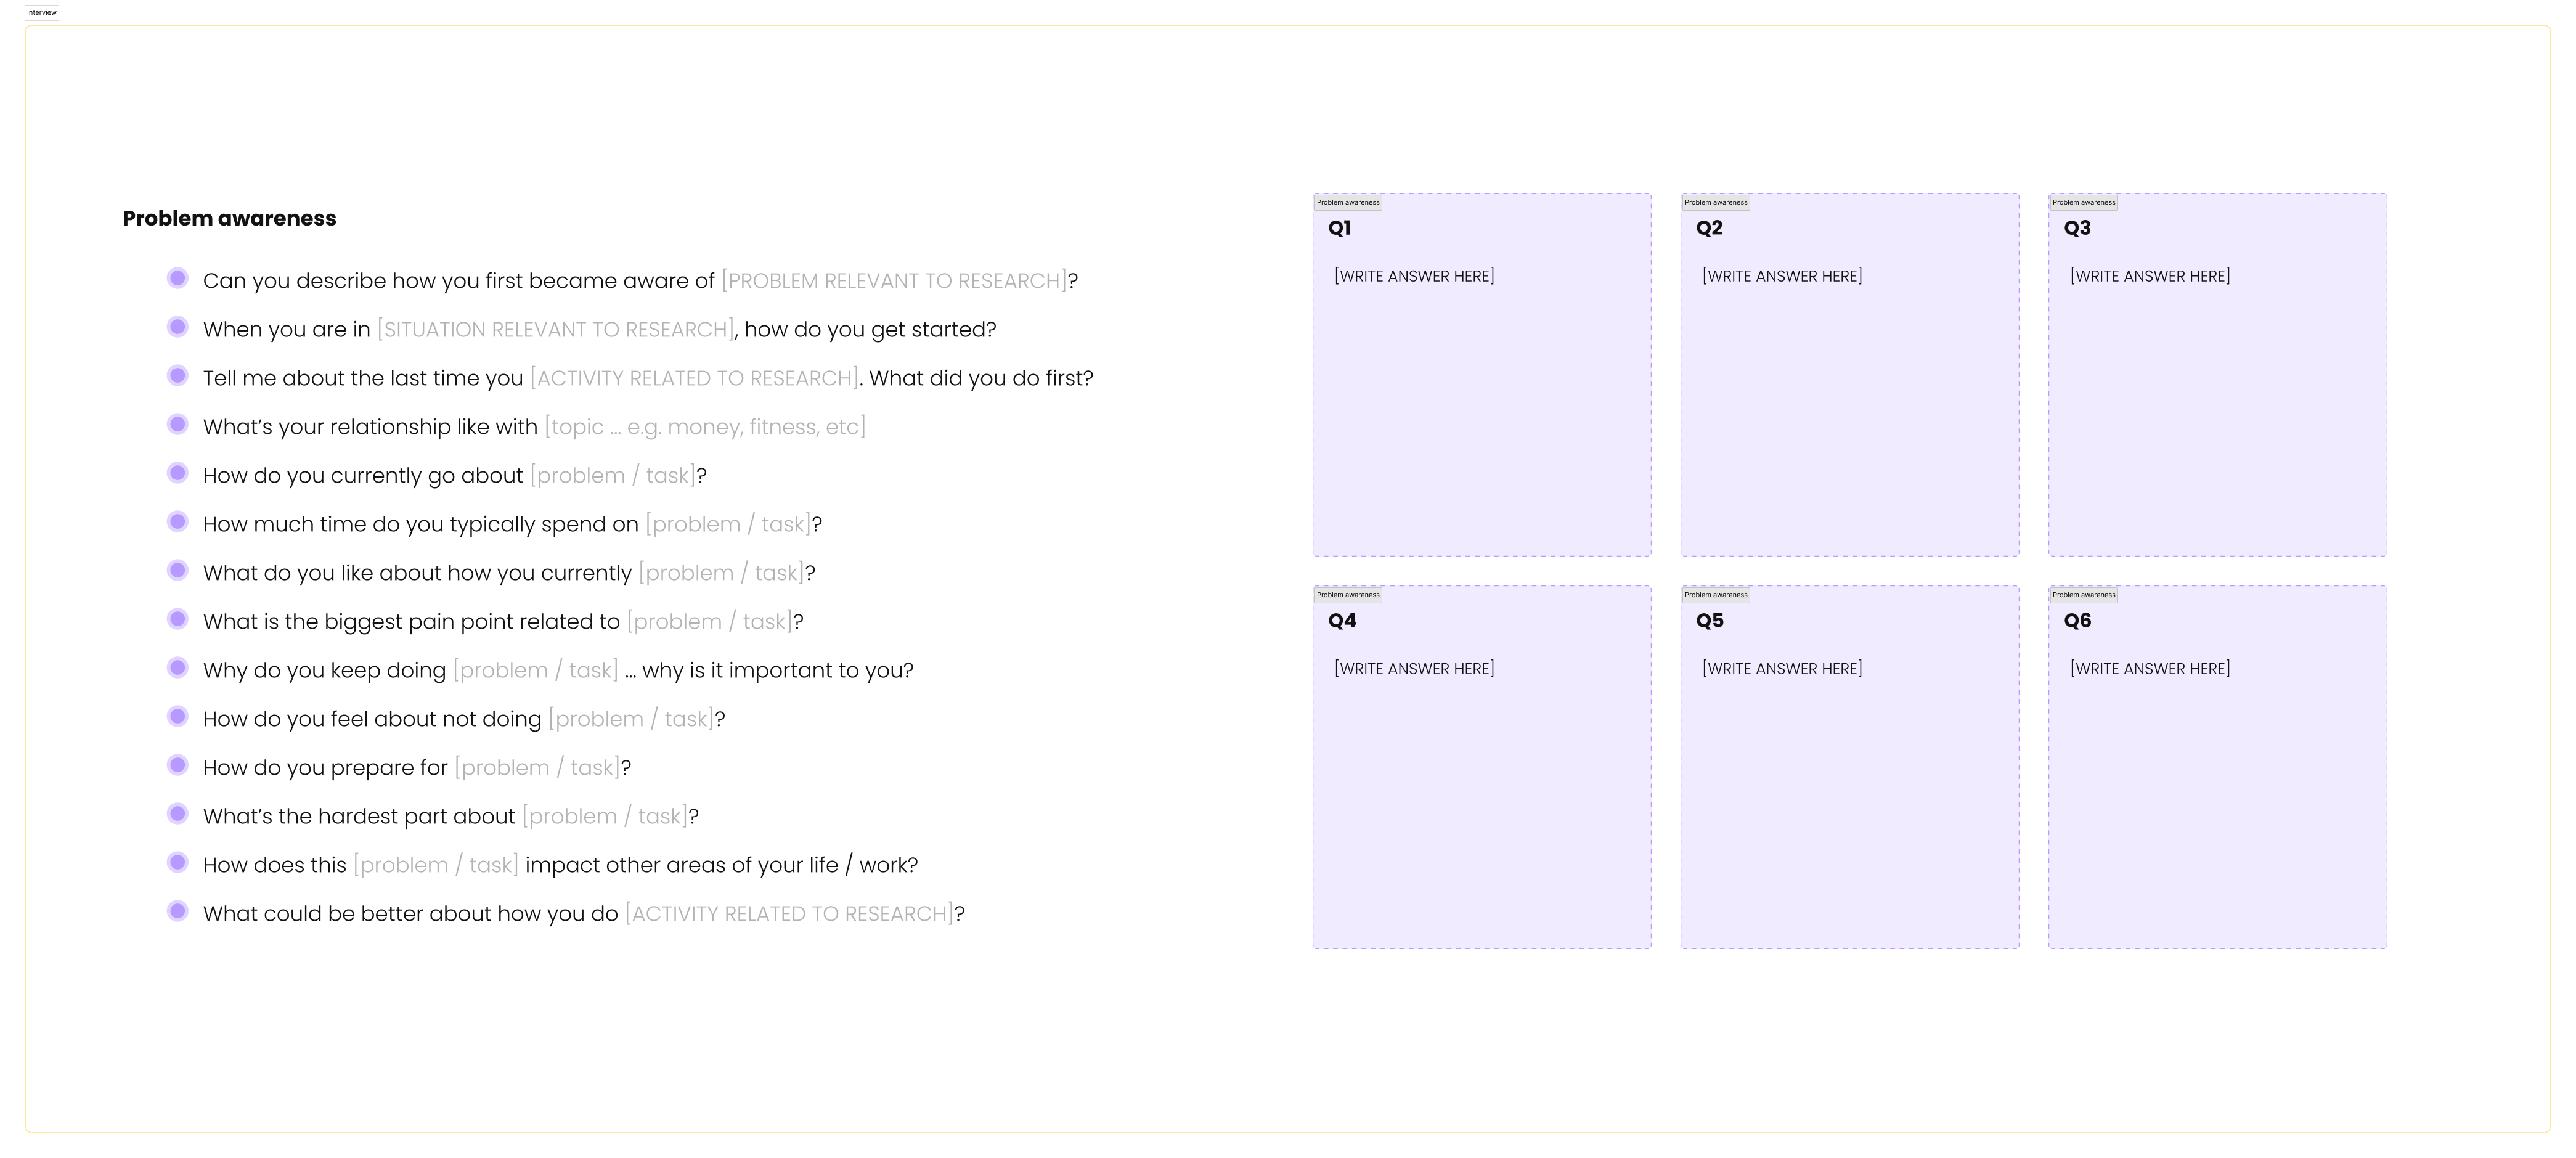
Task: Select the bullet before "Tell me about the last time"
Action: click(x=178, y=376)
